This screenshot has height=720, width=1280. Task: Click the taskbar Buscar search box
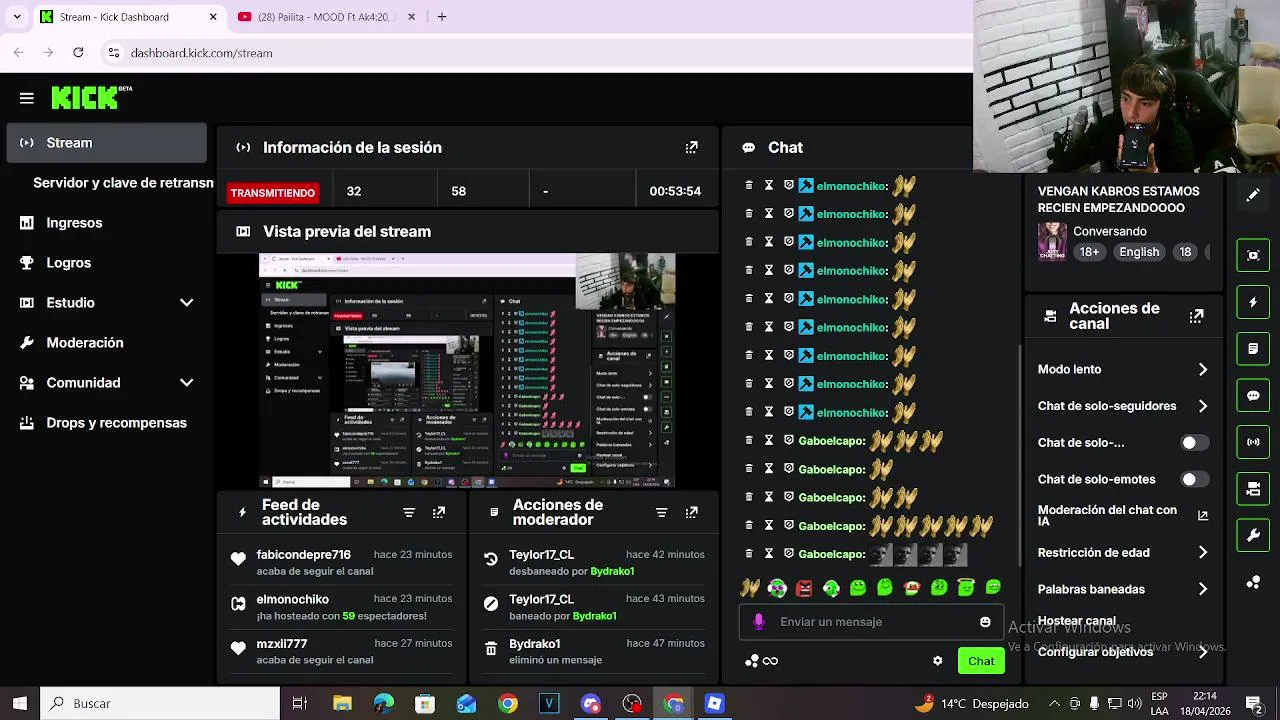tap(160, 704)
